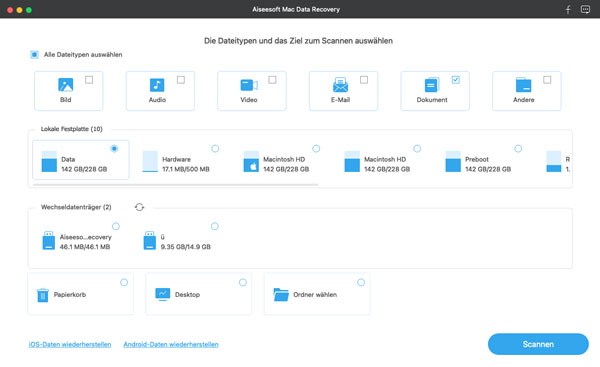The width and height of the screenshot is (600, 367).
Task: Select the Ordner wählen radio button
Action: click(361, 282)
